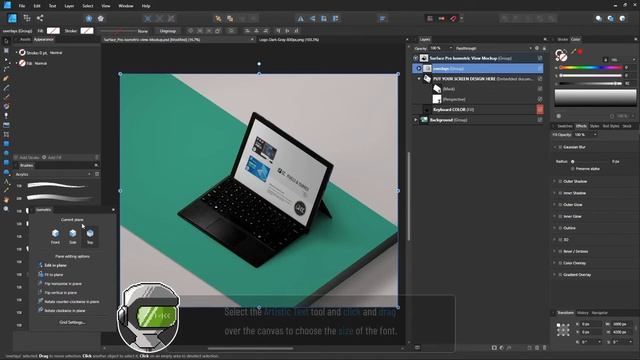The image size is (640, 360).
Task: Click the Flip Horizontal toolbar icon
Action: pyautogui.click(x=300, y=18)
